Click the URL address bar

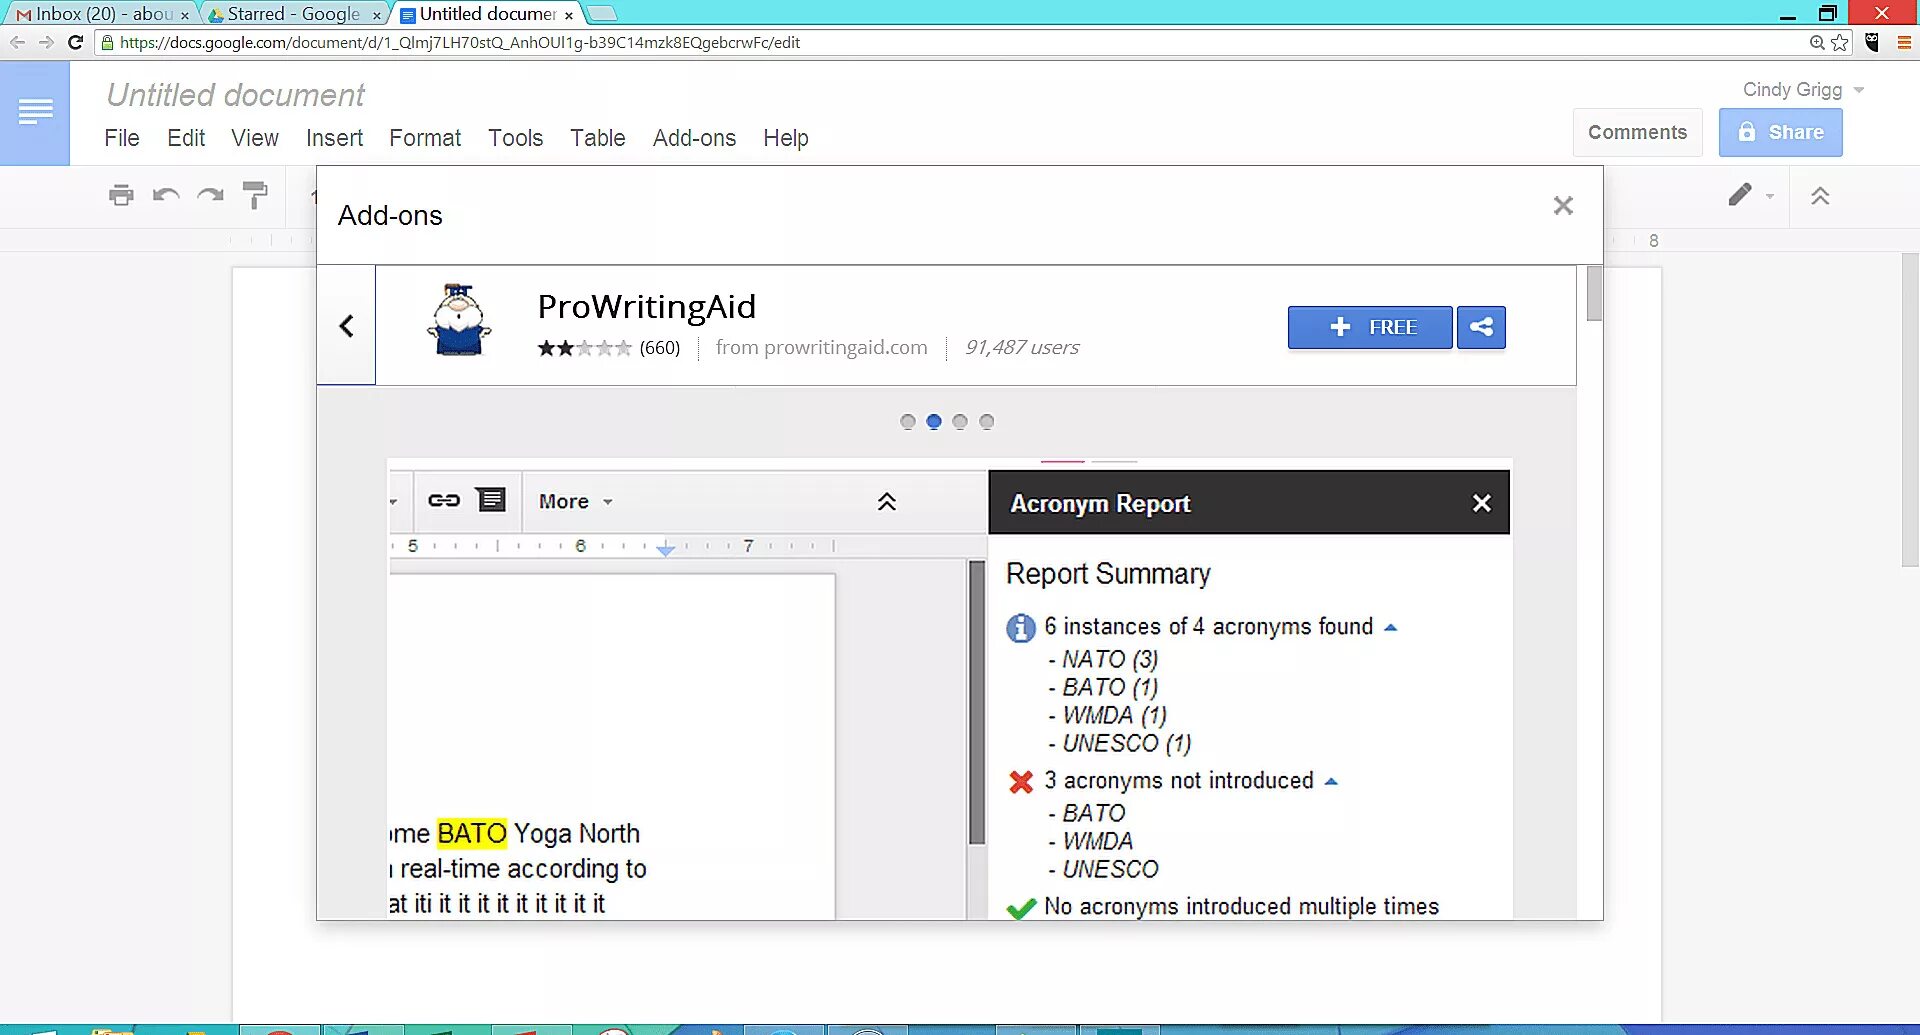tap(960, 42)
